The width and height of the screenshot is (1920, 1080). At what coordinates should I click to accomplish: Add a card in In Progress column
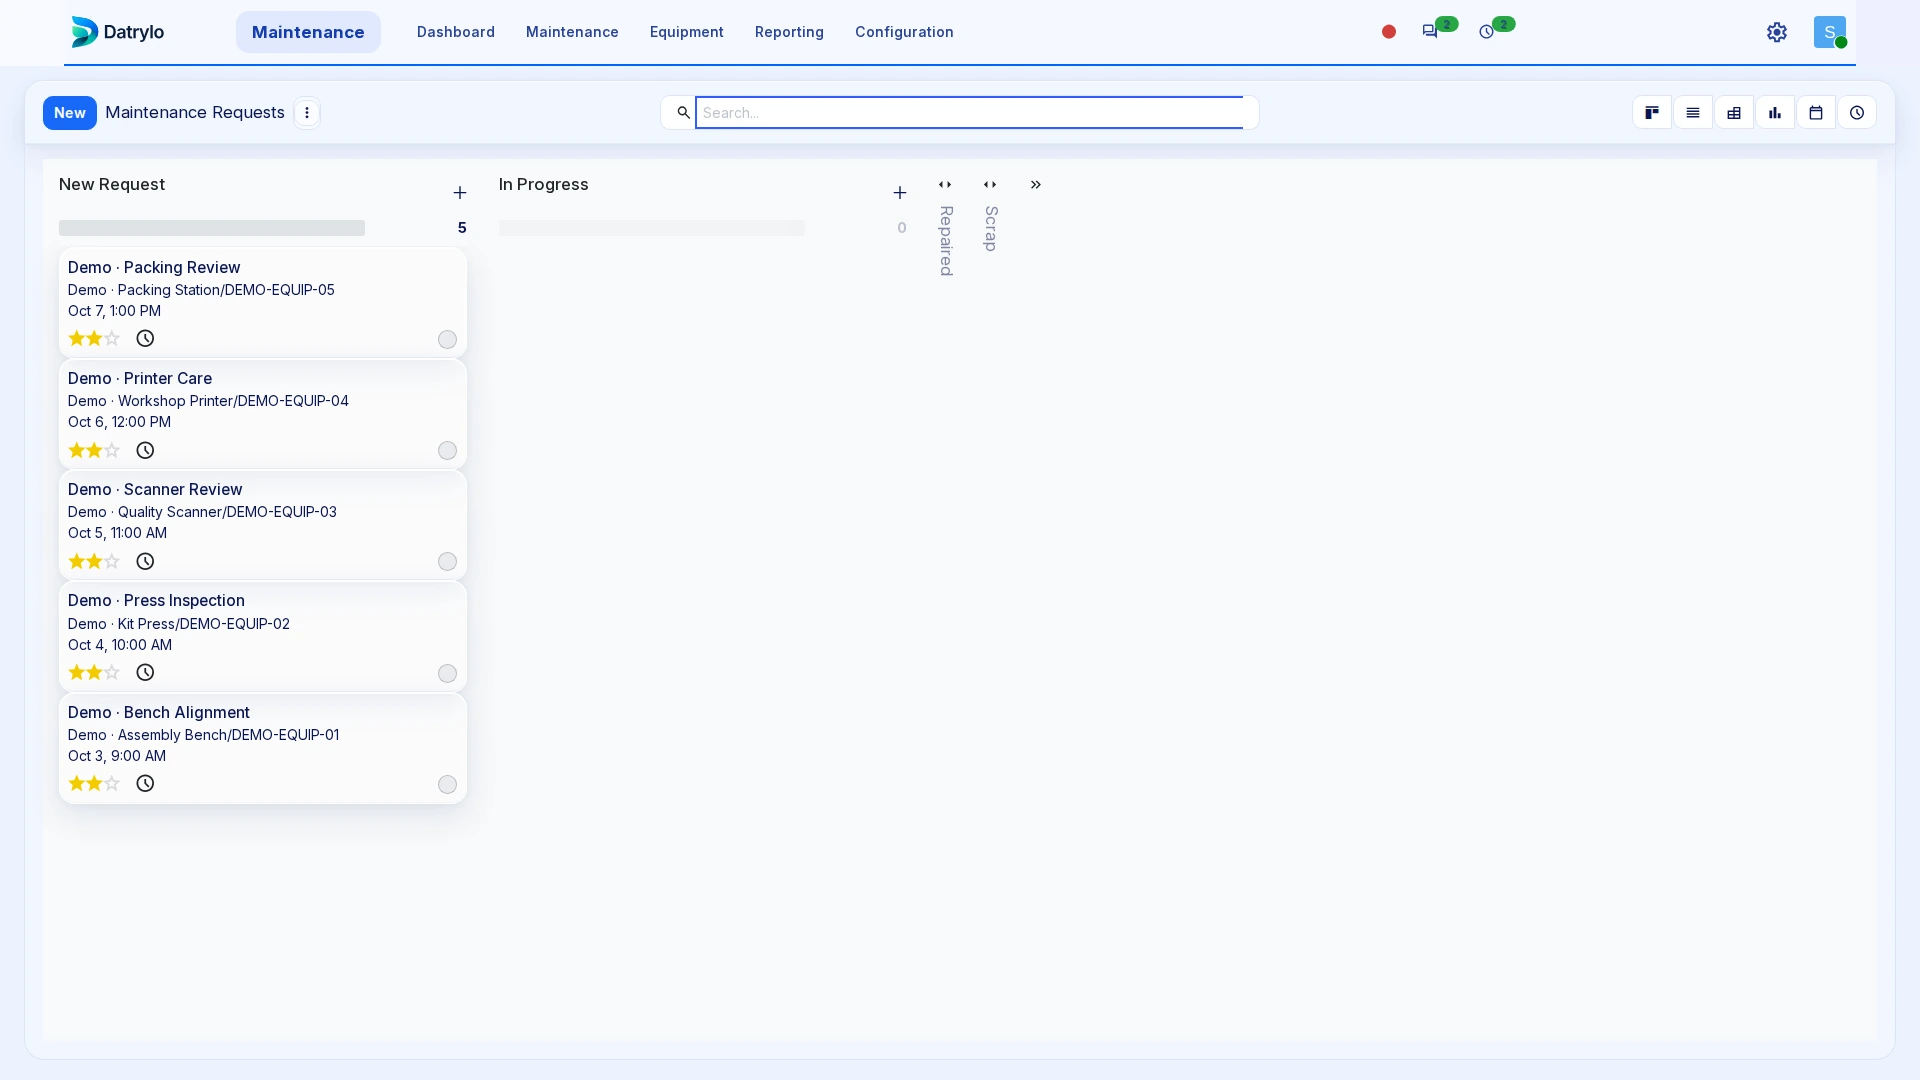click(900, 193)
